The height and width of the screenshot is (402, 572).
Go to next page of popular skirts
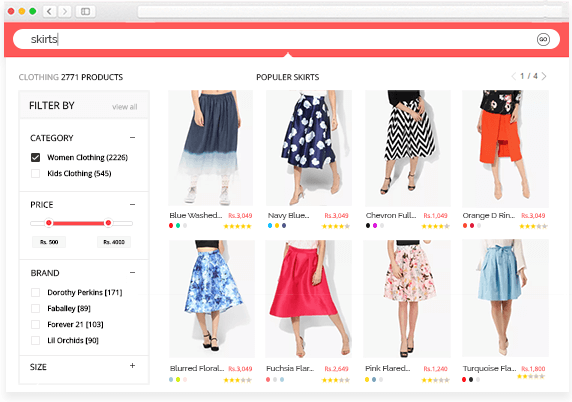(x=544, y=76)
